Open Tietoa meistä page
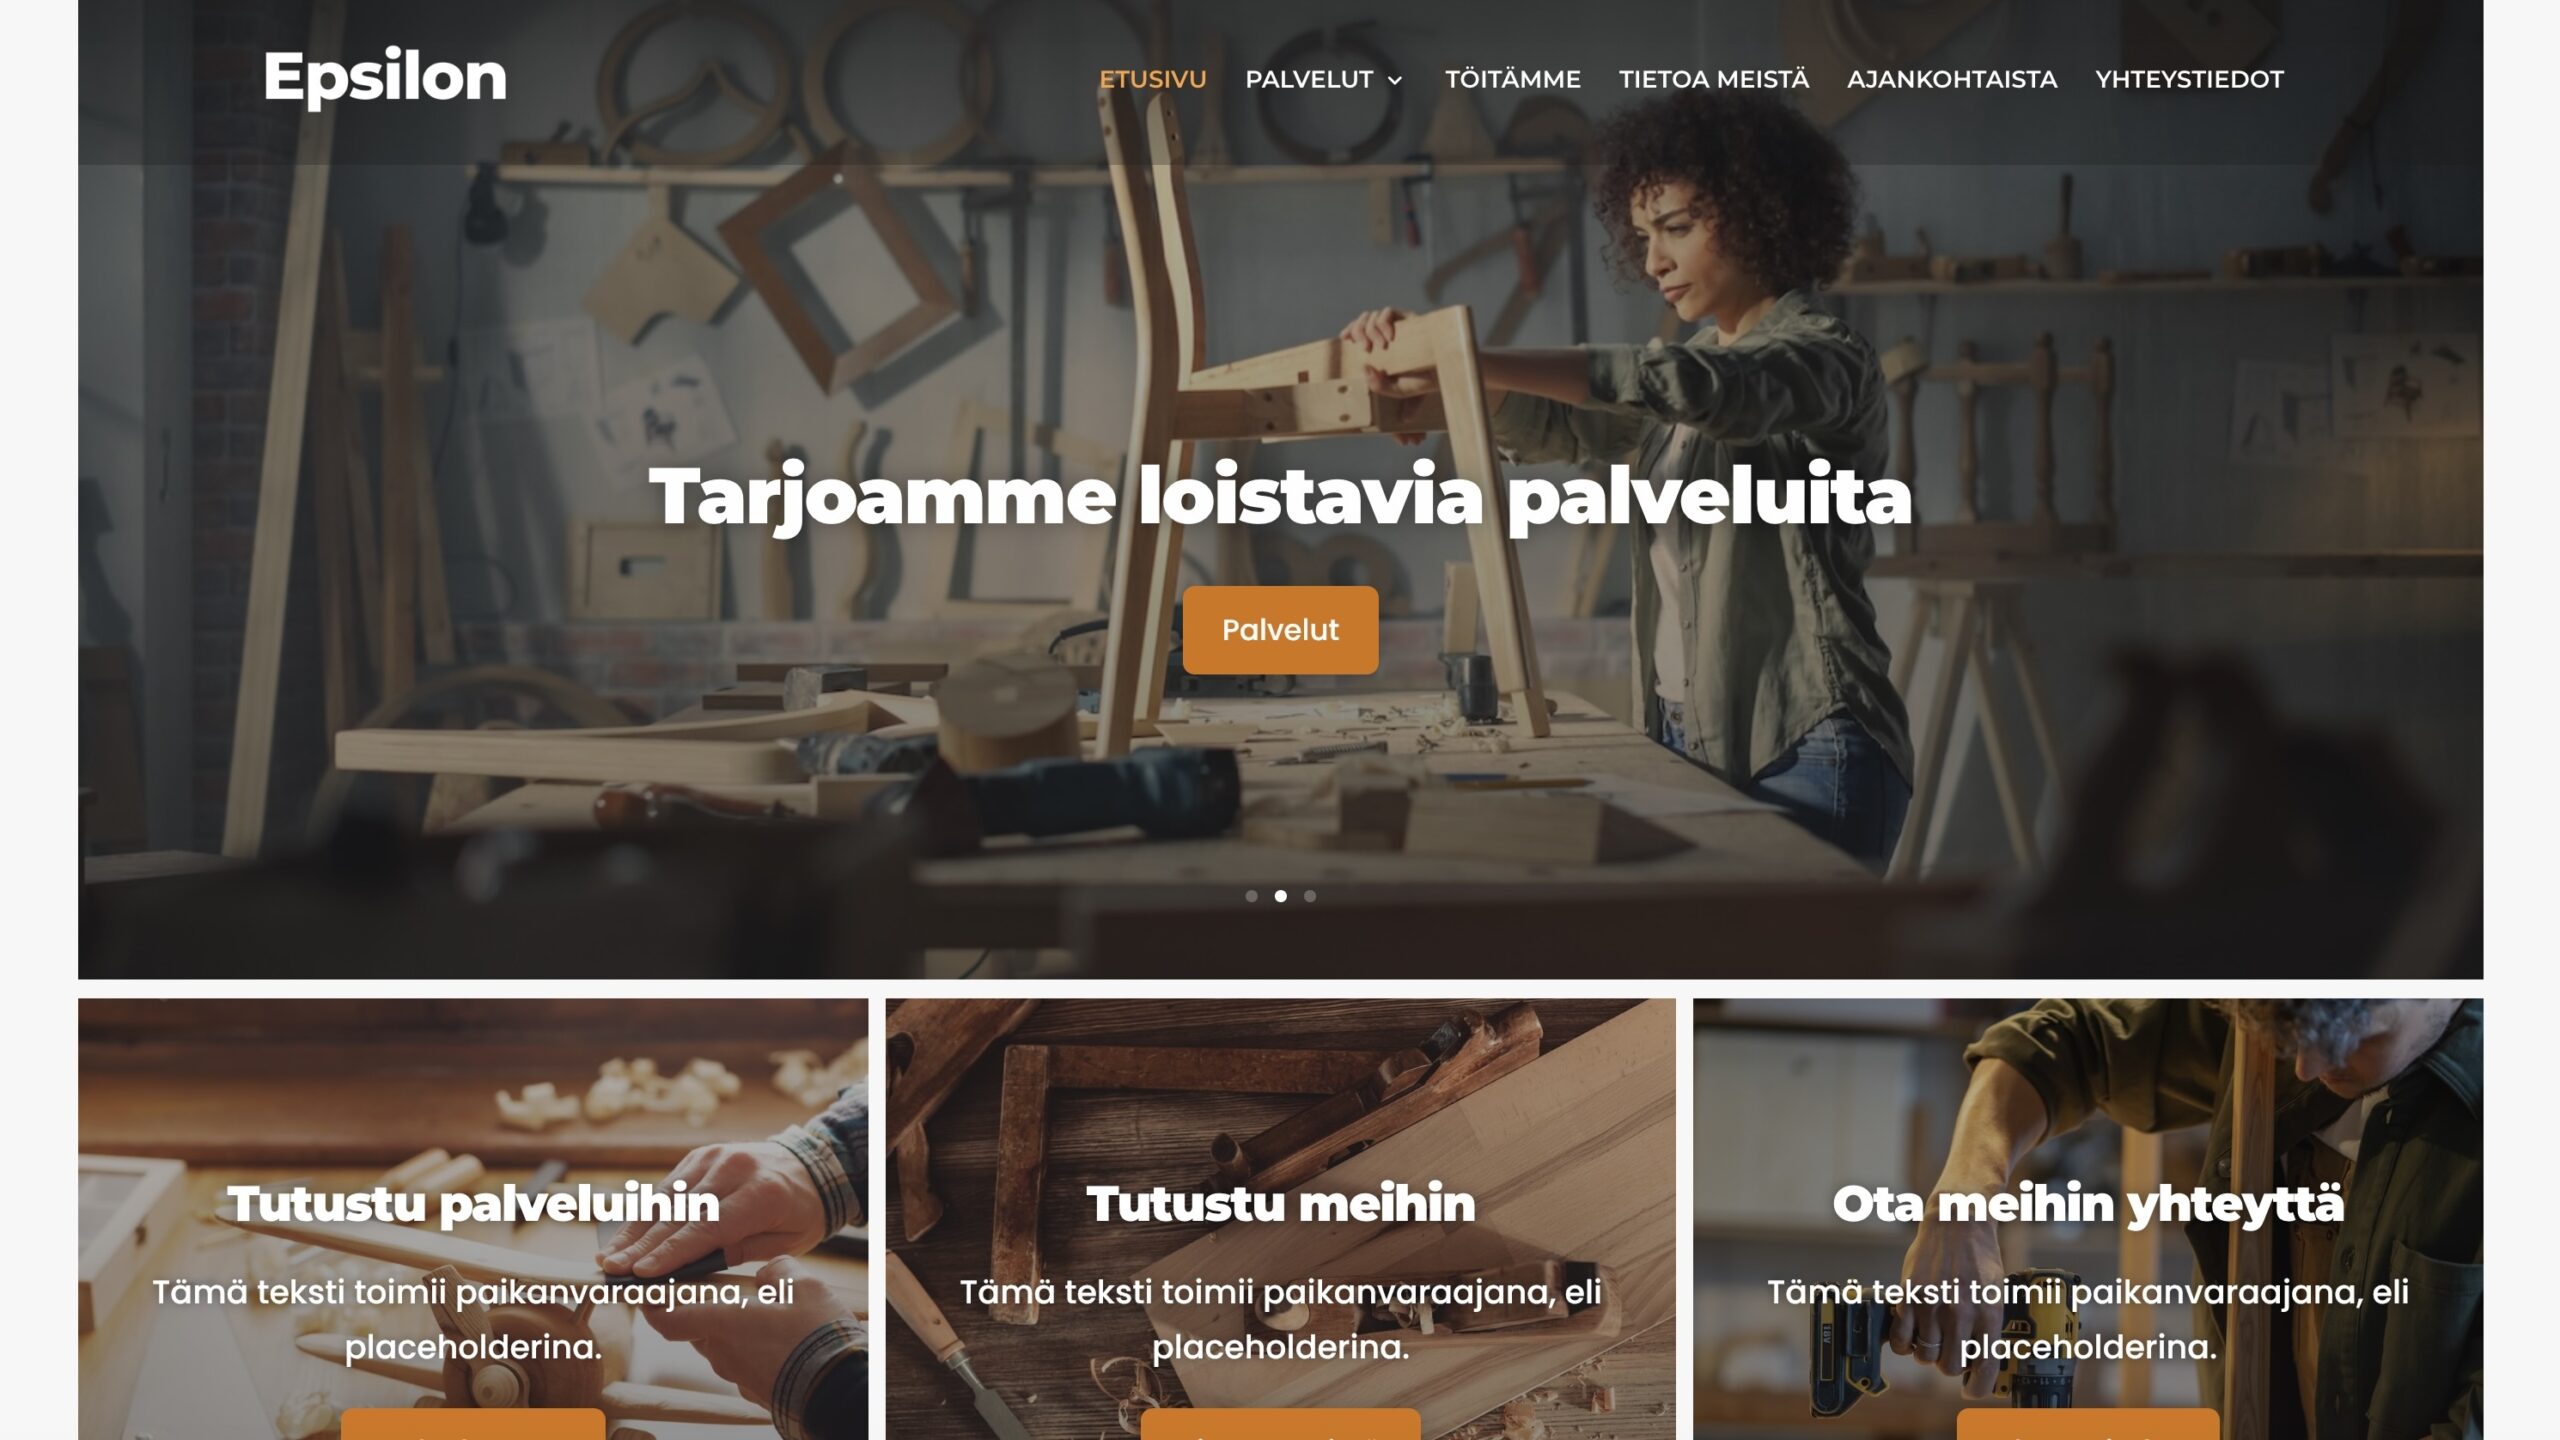The width and height of the screenshot is (2560, 1440). [x=1714, y=79]
